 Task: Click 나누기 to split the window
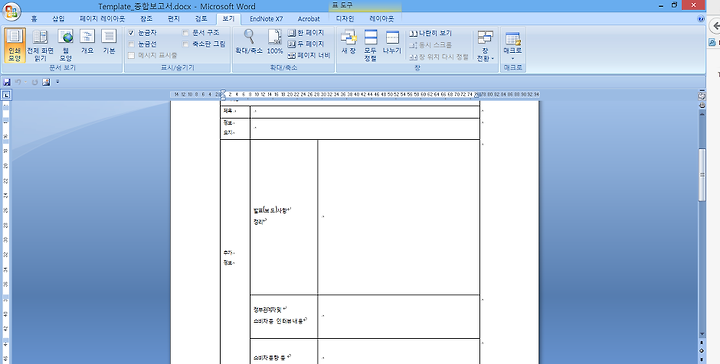click(392, 42)
